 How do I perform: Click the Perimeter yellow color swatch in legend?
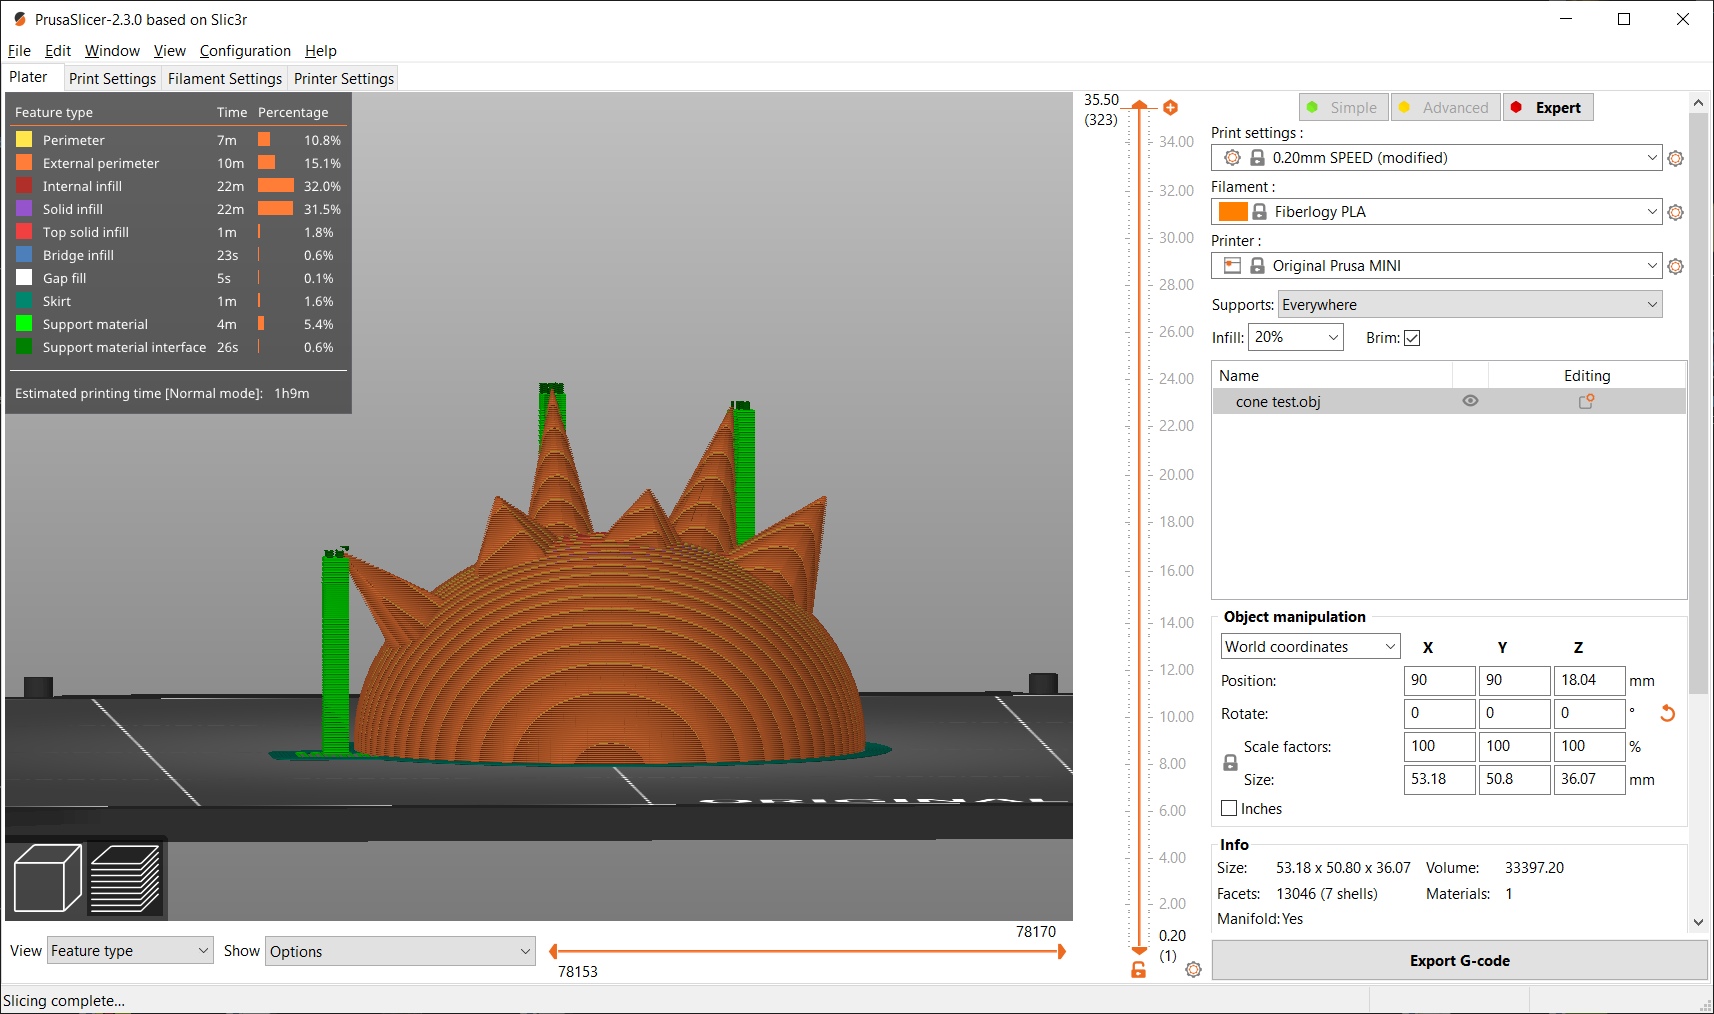(24, 140)
